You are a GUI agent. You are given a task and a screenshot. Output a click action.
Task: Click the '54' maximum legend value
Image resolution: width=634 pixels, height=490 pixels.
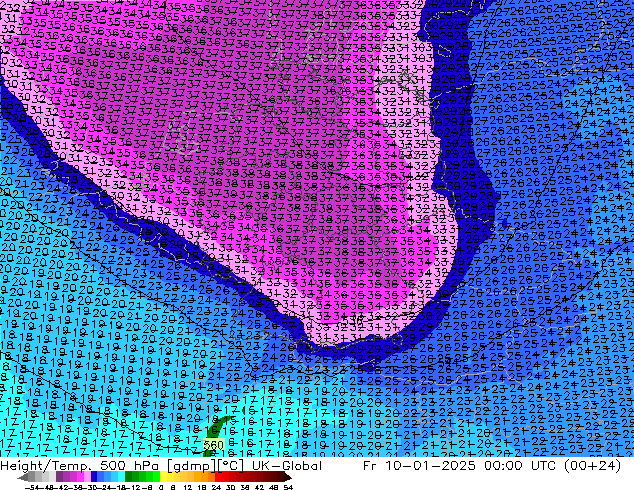[x=288, y=488]
